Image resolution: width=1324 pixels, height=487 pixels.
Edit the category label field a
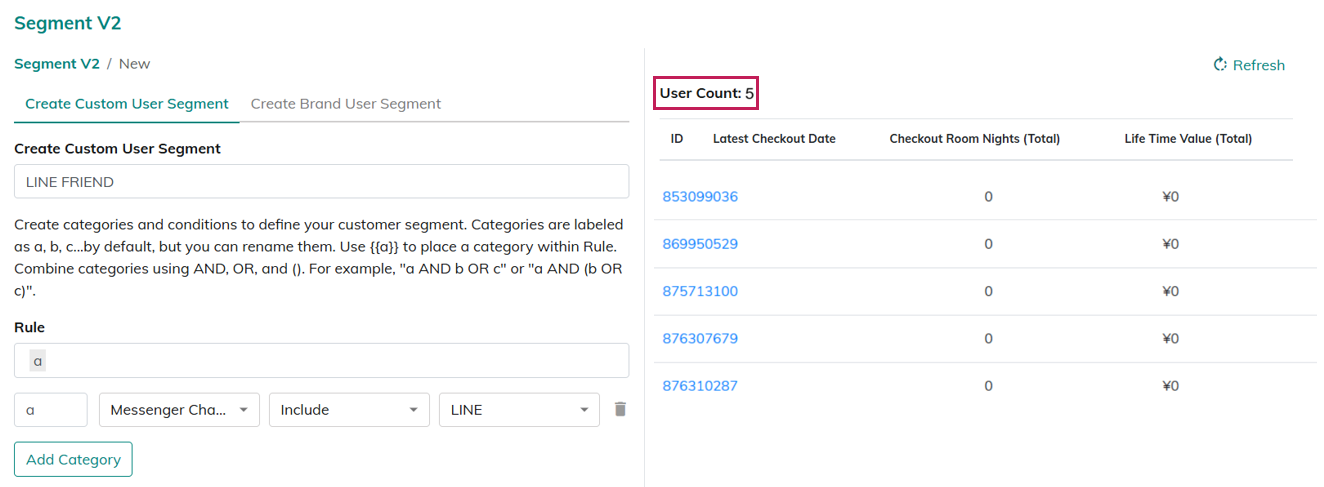(x=50, y=410)
